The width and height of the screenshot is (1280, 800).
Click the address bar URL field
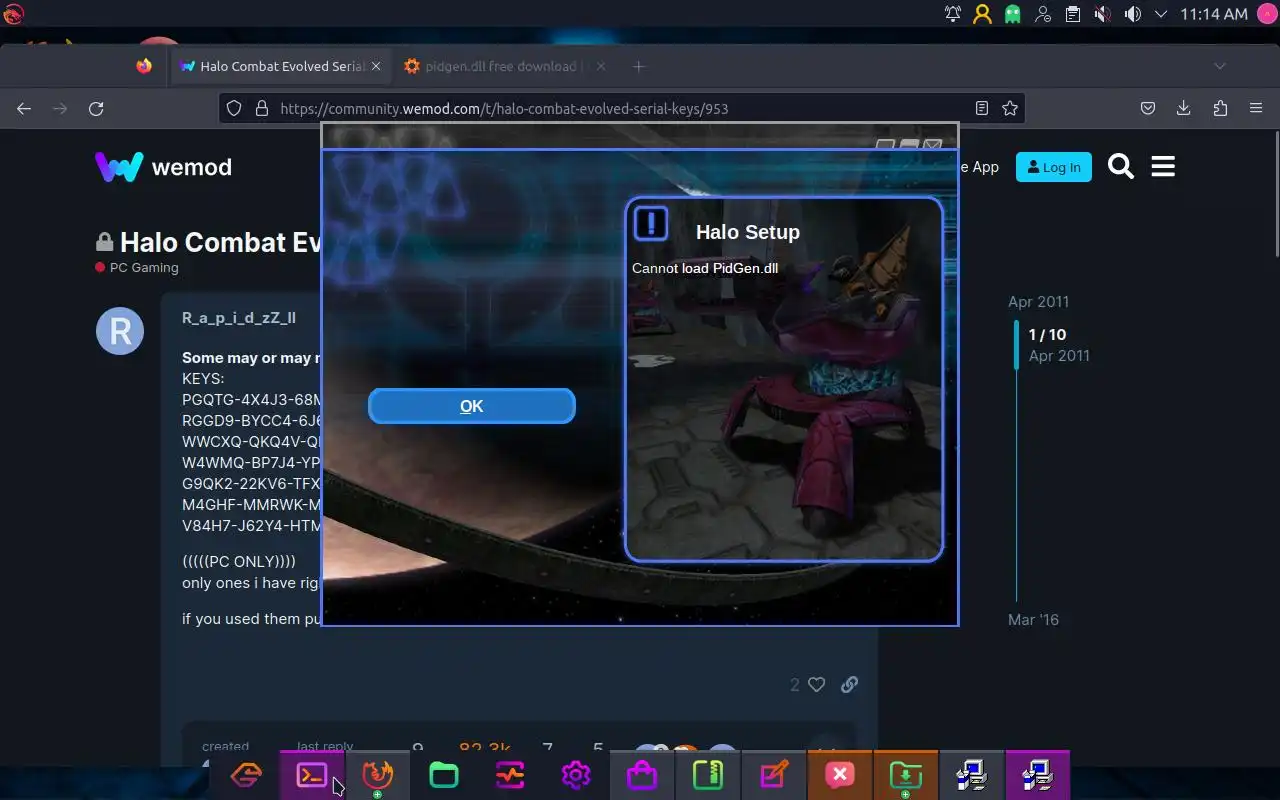[x=620, y=108]
